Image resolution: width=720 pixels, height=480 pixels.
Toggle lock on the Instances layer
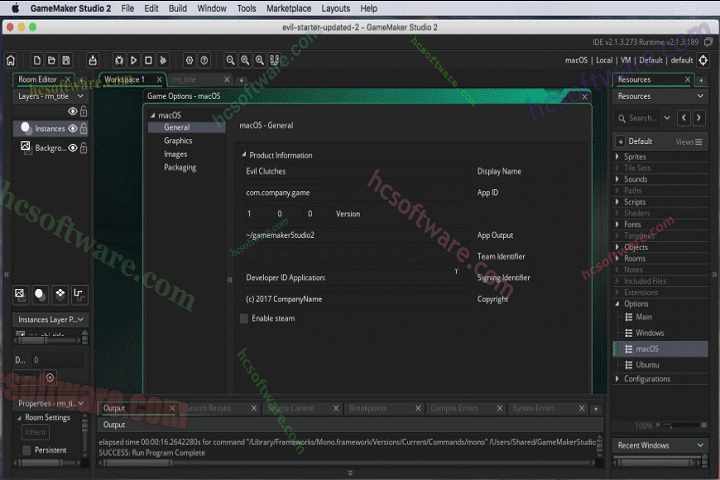coord(84,129)
